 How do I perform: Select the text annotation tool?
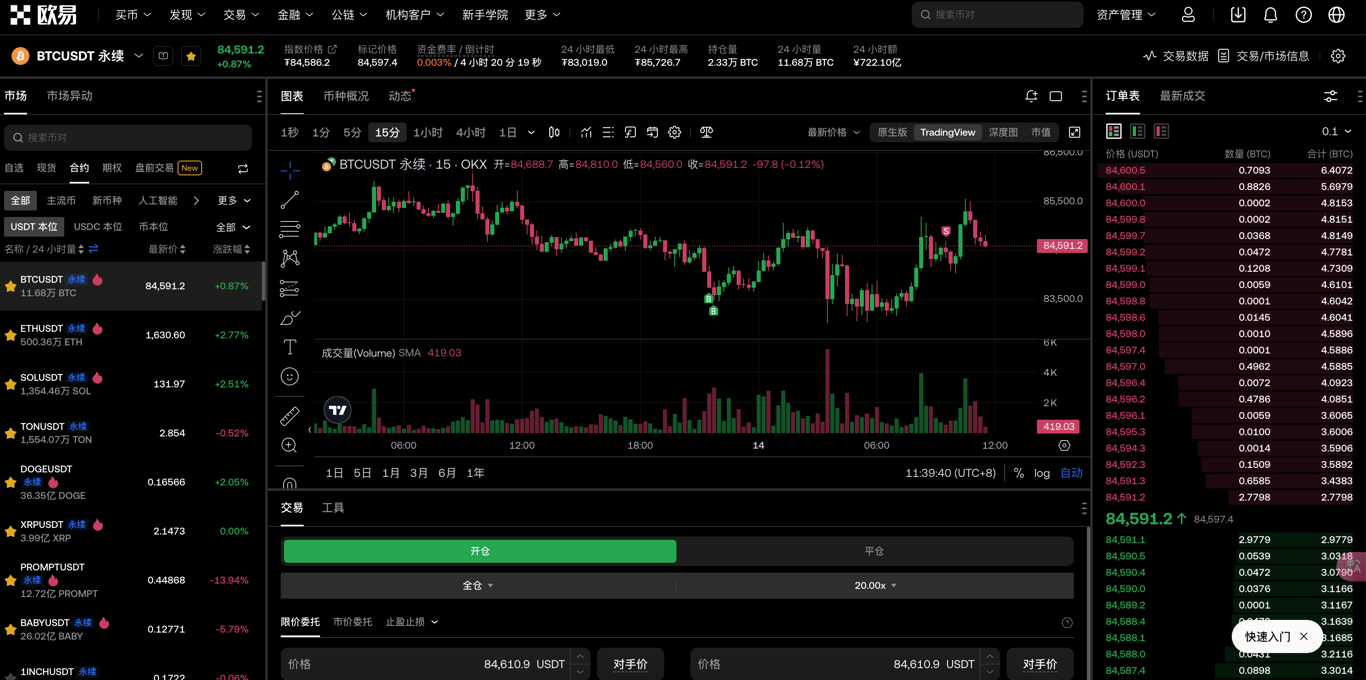[x=290, y=347]
